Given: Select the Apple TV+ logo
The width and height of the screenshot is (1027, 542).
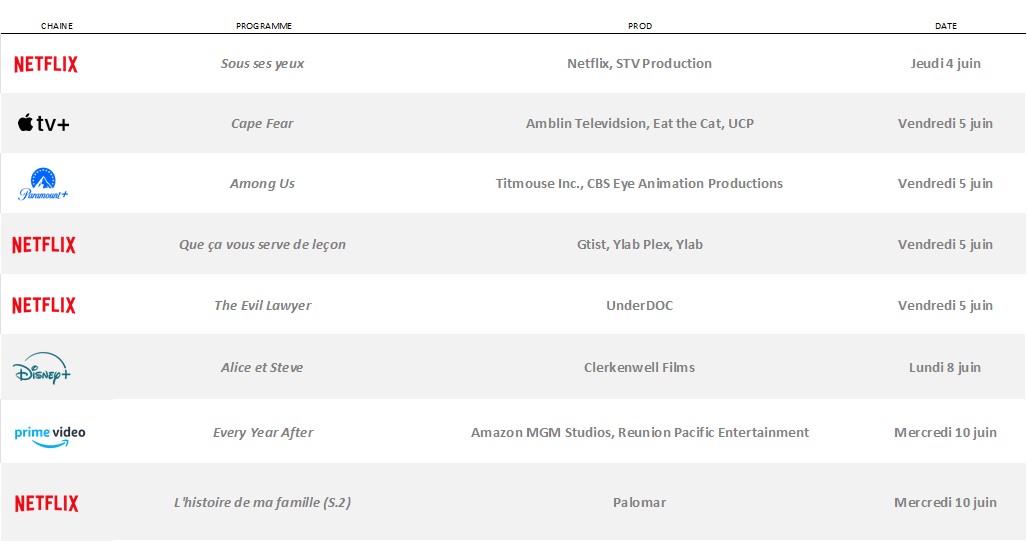Looking at the screenshot, I should (43, 123).
